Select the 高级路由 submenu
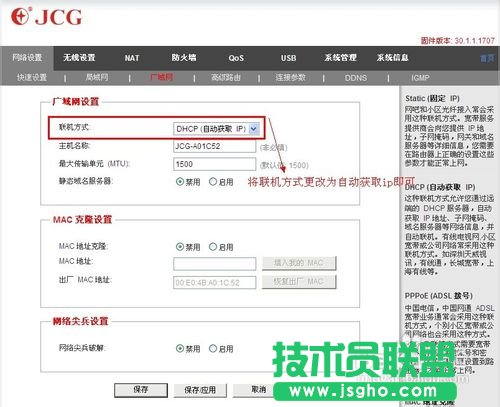Screen dimensions: 500x407 (226, 78)
